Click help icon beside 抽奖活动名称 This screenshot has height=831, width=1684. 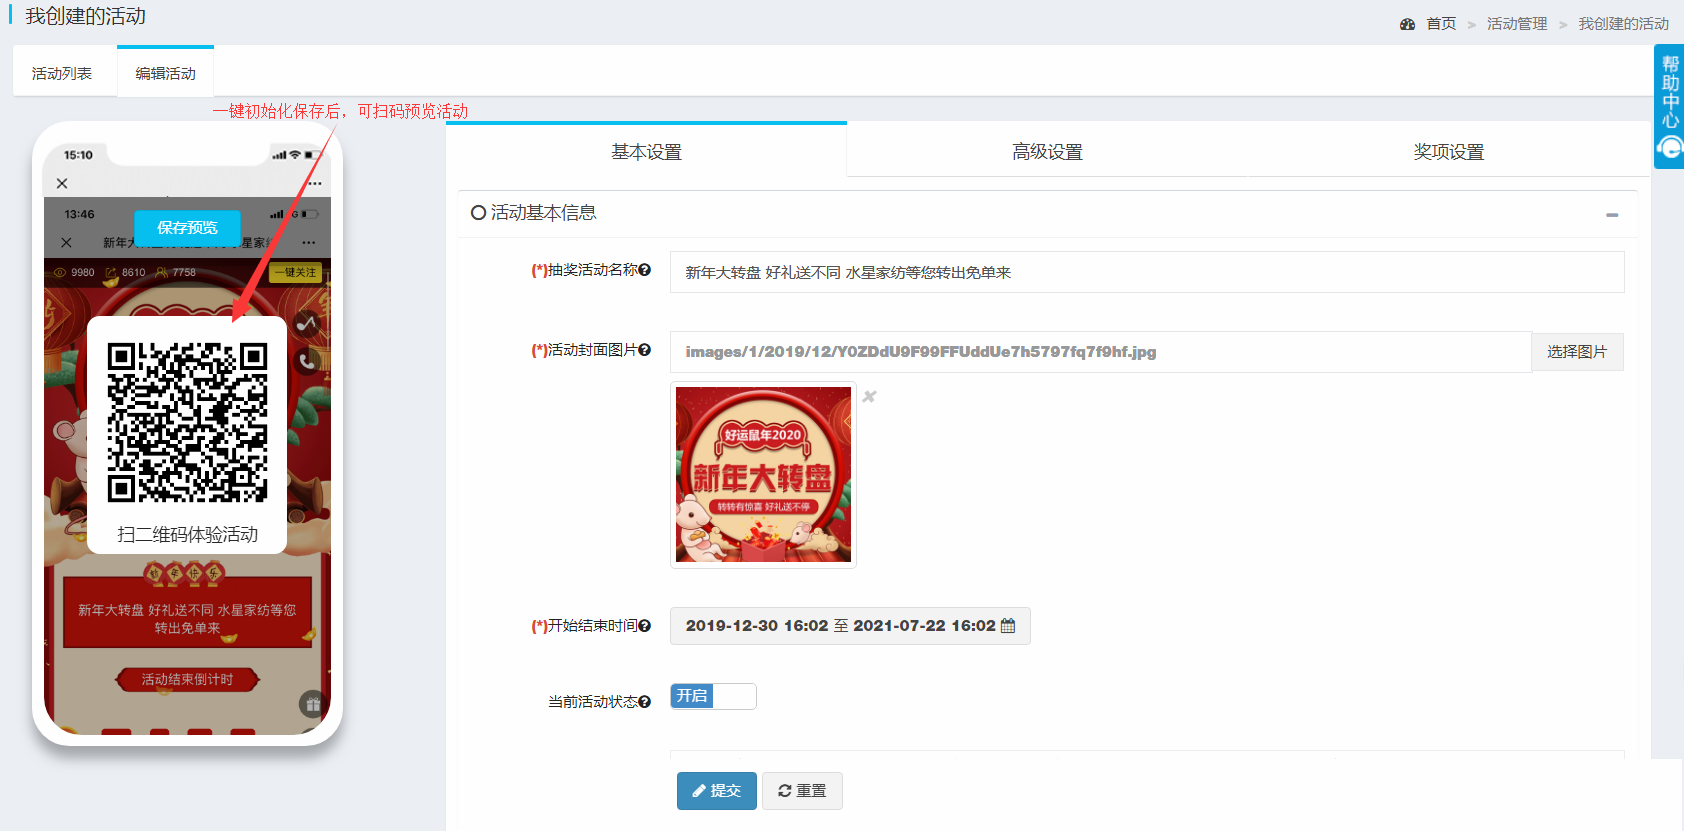pos(645,270)
